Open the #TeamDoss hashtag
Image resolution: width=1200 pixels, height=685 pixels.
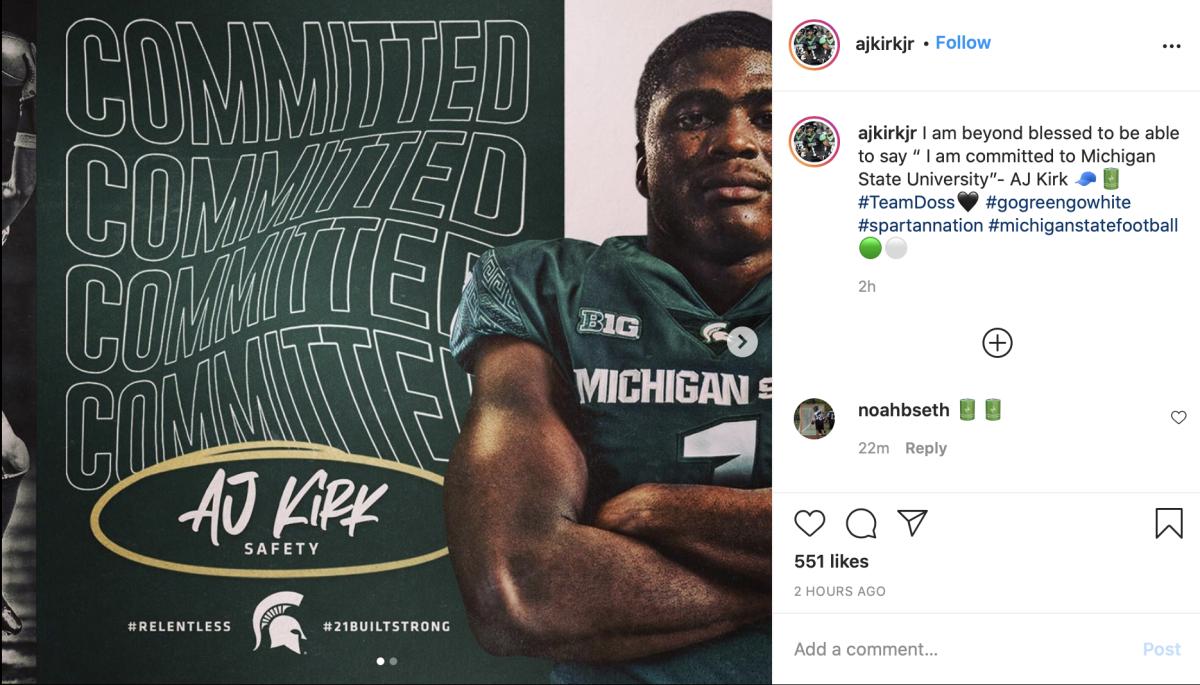(906, 203)
